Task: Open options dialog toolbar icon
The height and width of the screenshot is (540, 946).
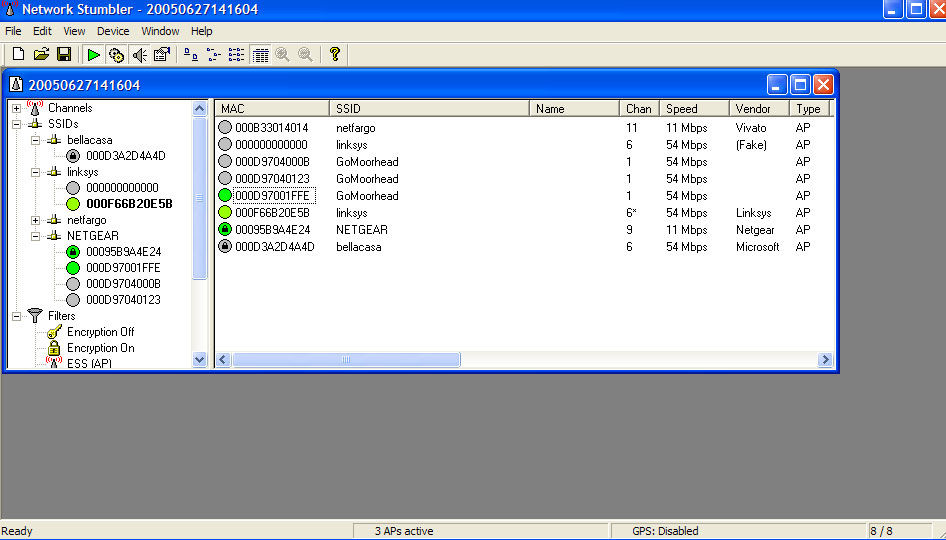Action: [x=162, y=55]
